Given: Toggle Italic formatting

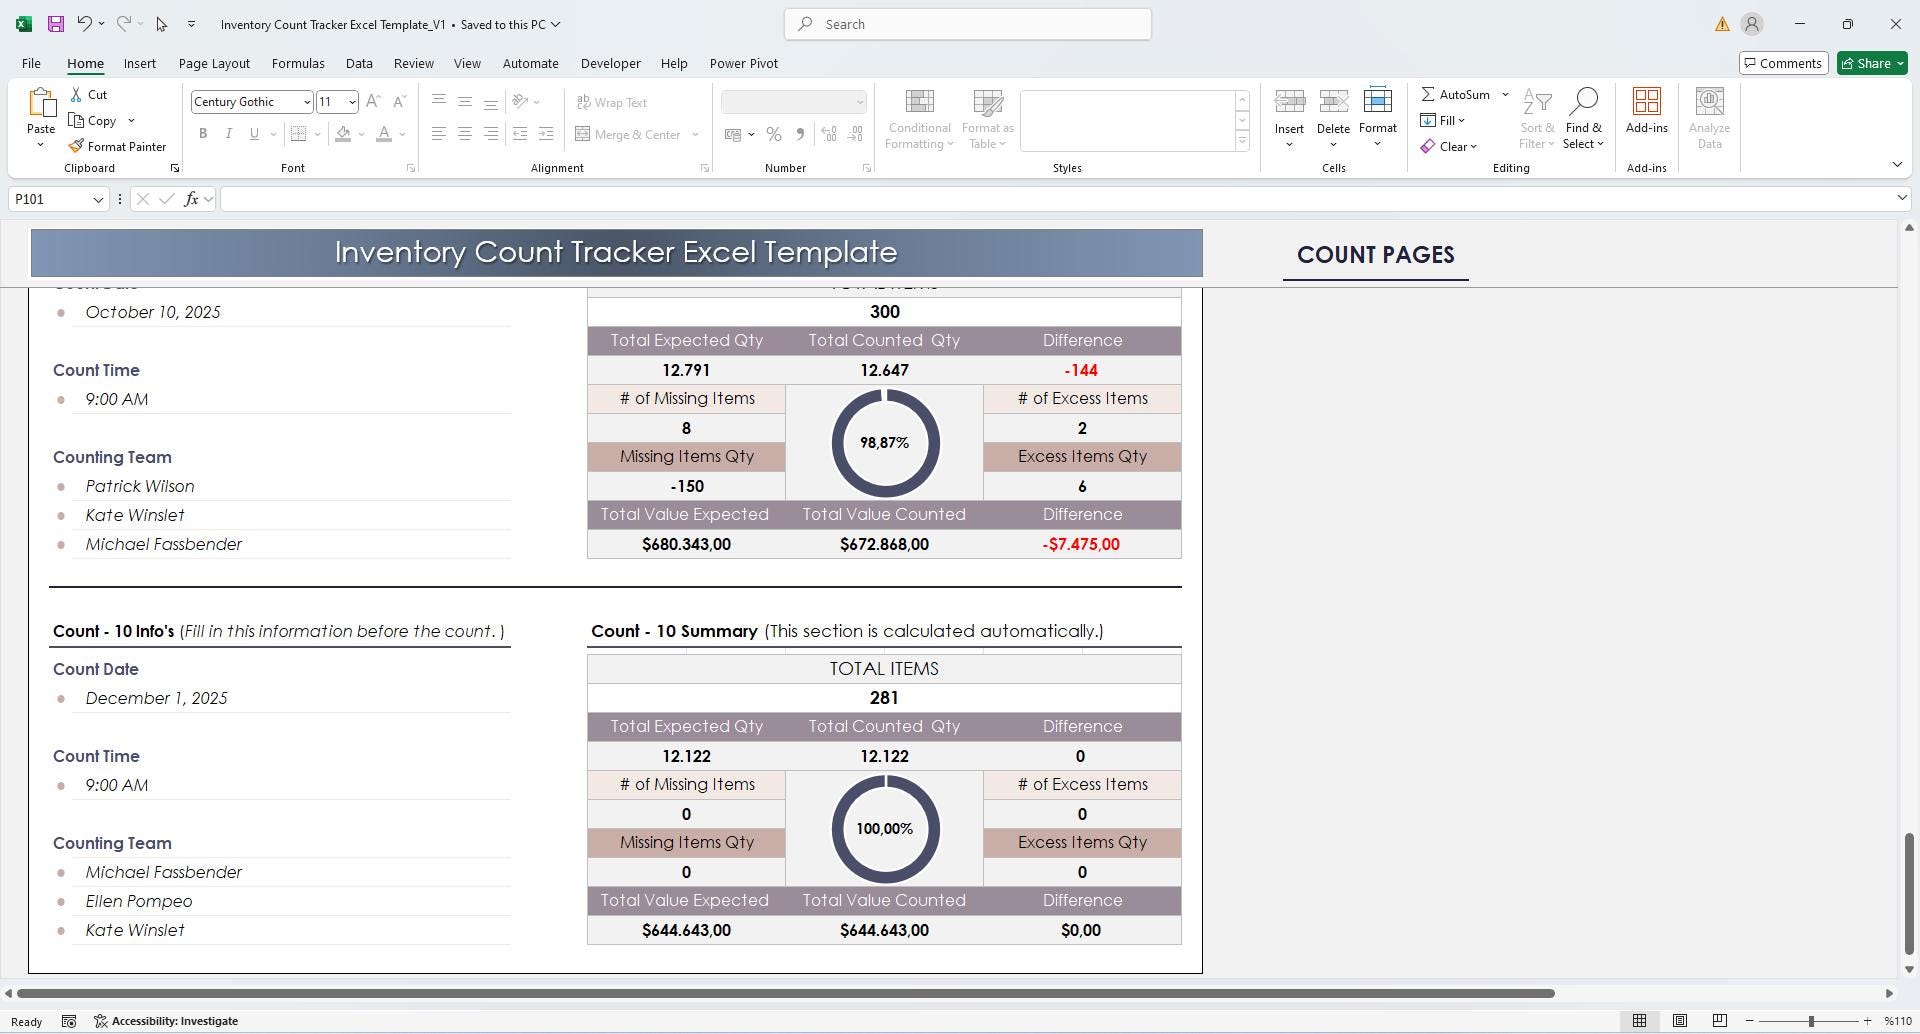Looking at the screenshot, I should (x=228, y=134).
